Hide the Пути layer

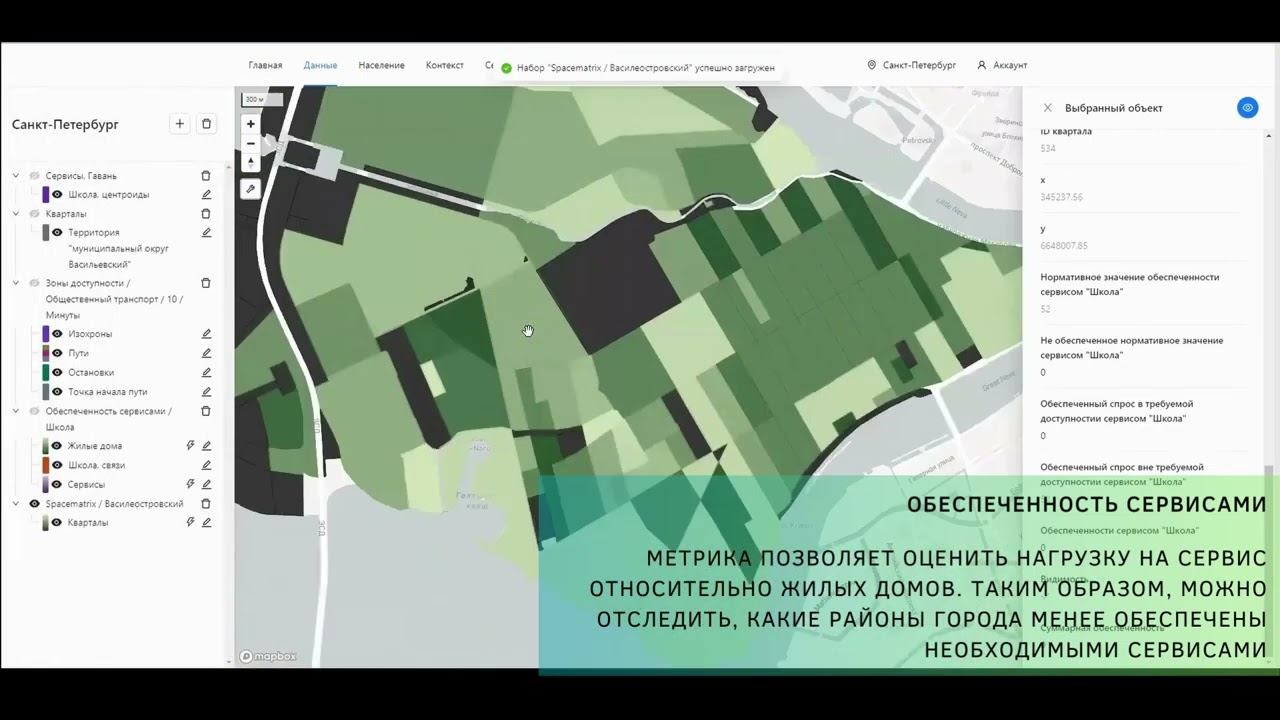(x=57, y=353)
